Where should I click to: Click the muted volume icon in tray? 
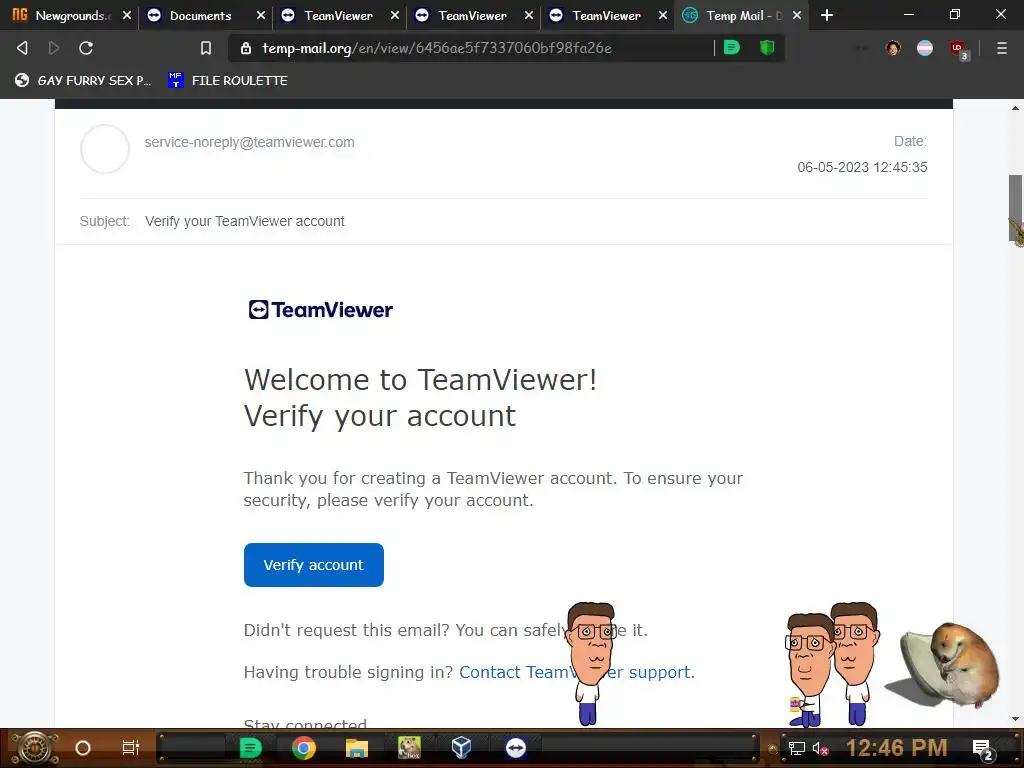coord(820,749)
